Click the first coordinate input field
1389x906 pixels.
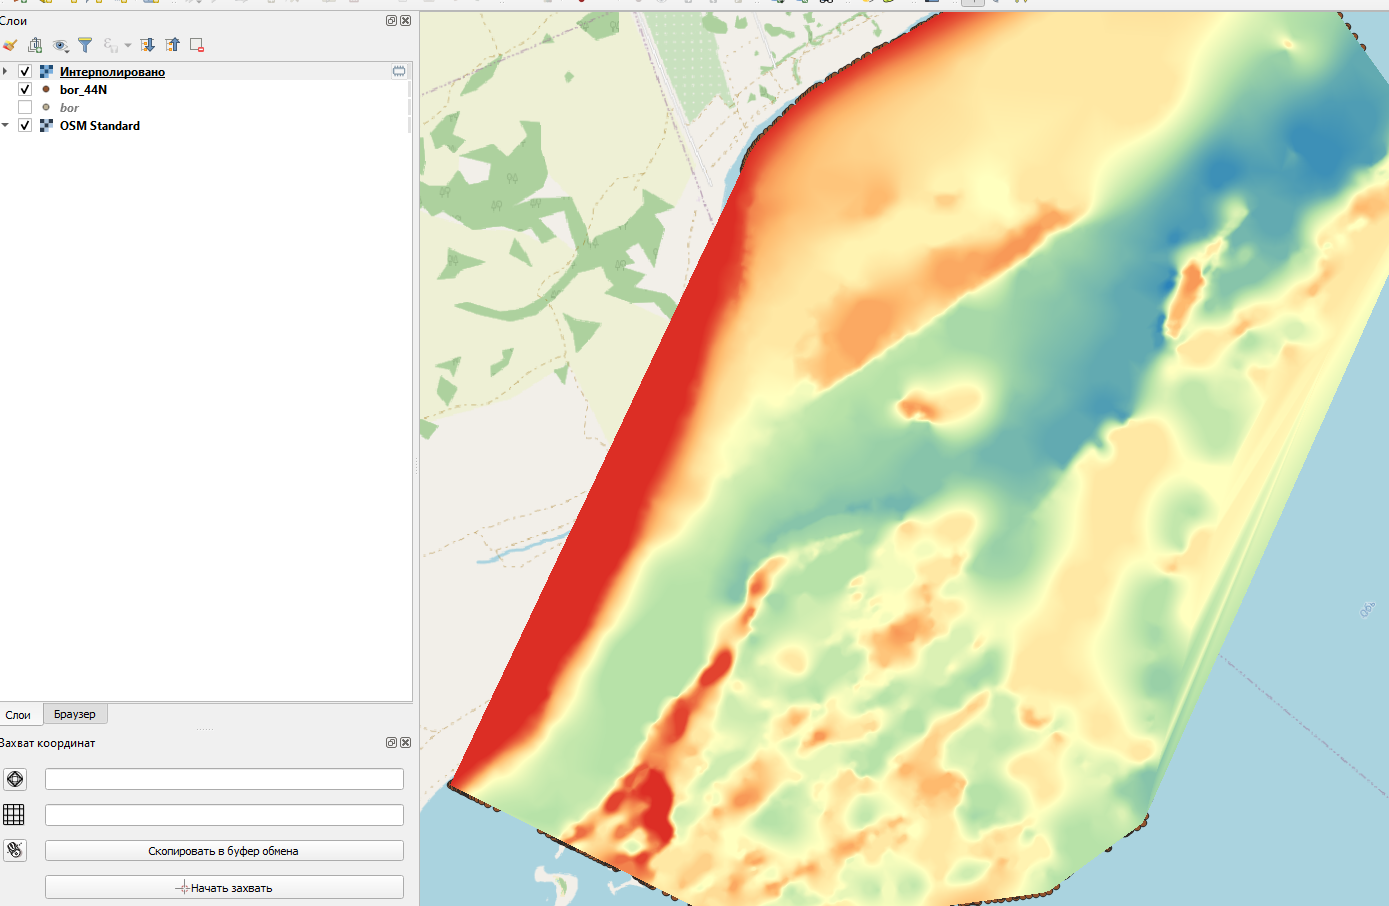click(x=224, y=779)
